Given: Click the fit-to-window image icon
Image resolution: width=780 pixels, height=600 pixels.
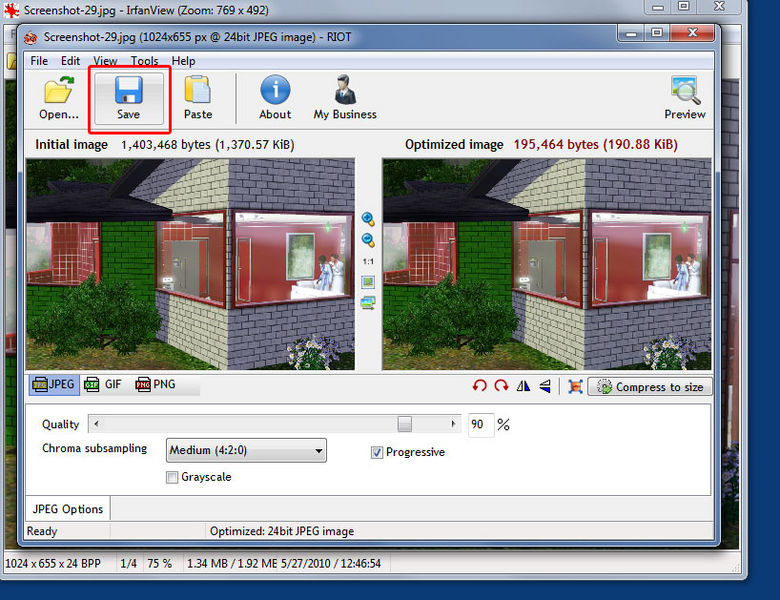Looking at the screenshot, I should (x=368, y=282).
